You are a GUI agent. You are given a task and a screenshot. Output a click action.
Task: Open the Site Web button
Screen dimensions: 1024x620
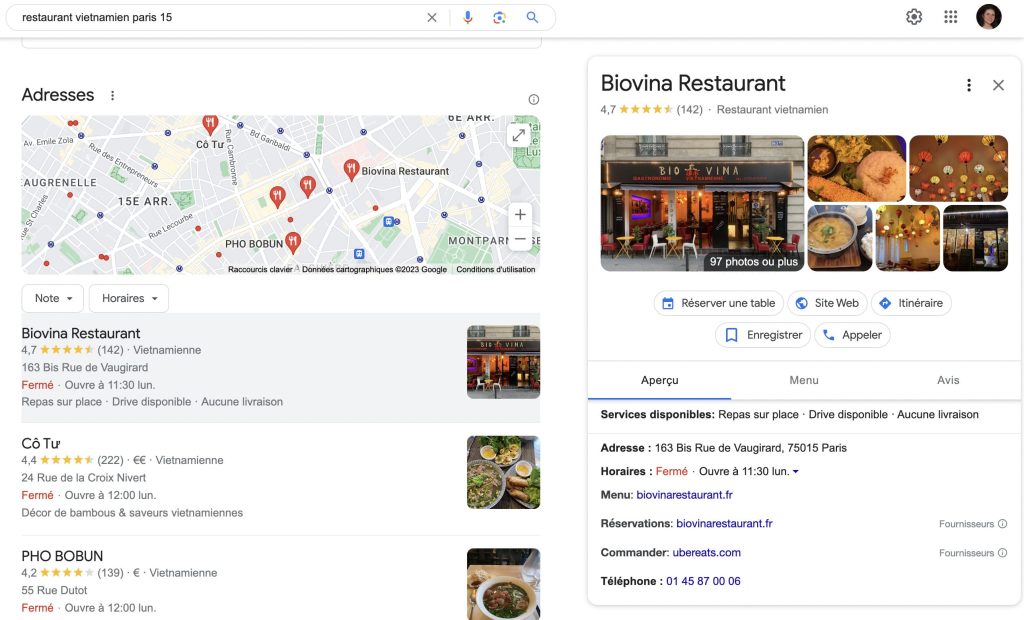pos(827,303)
